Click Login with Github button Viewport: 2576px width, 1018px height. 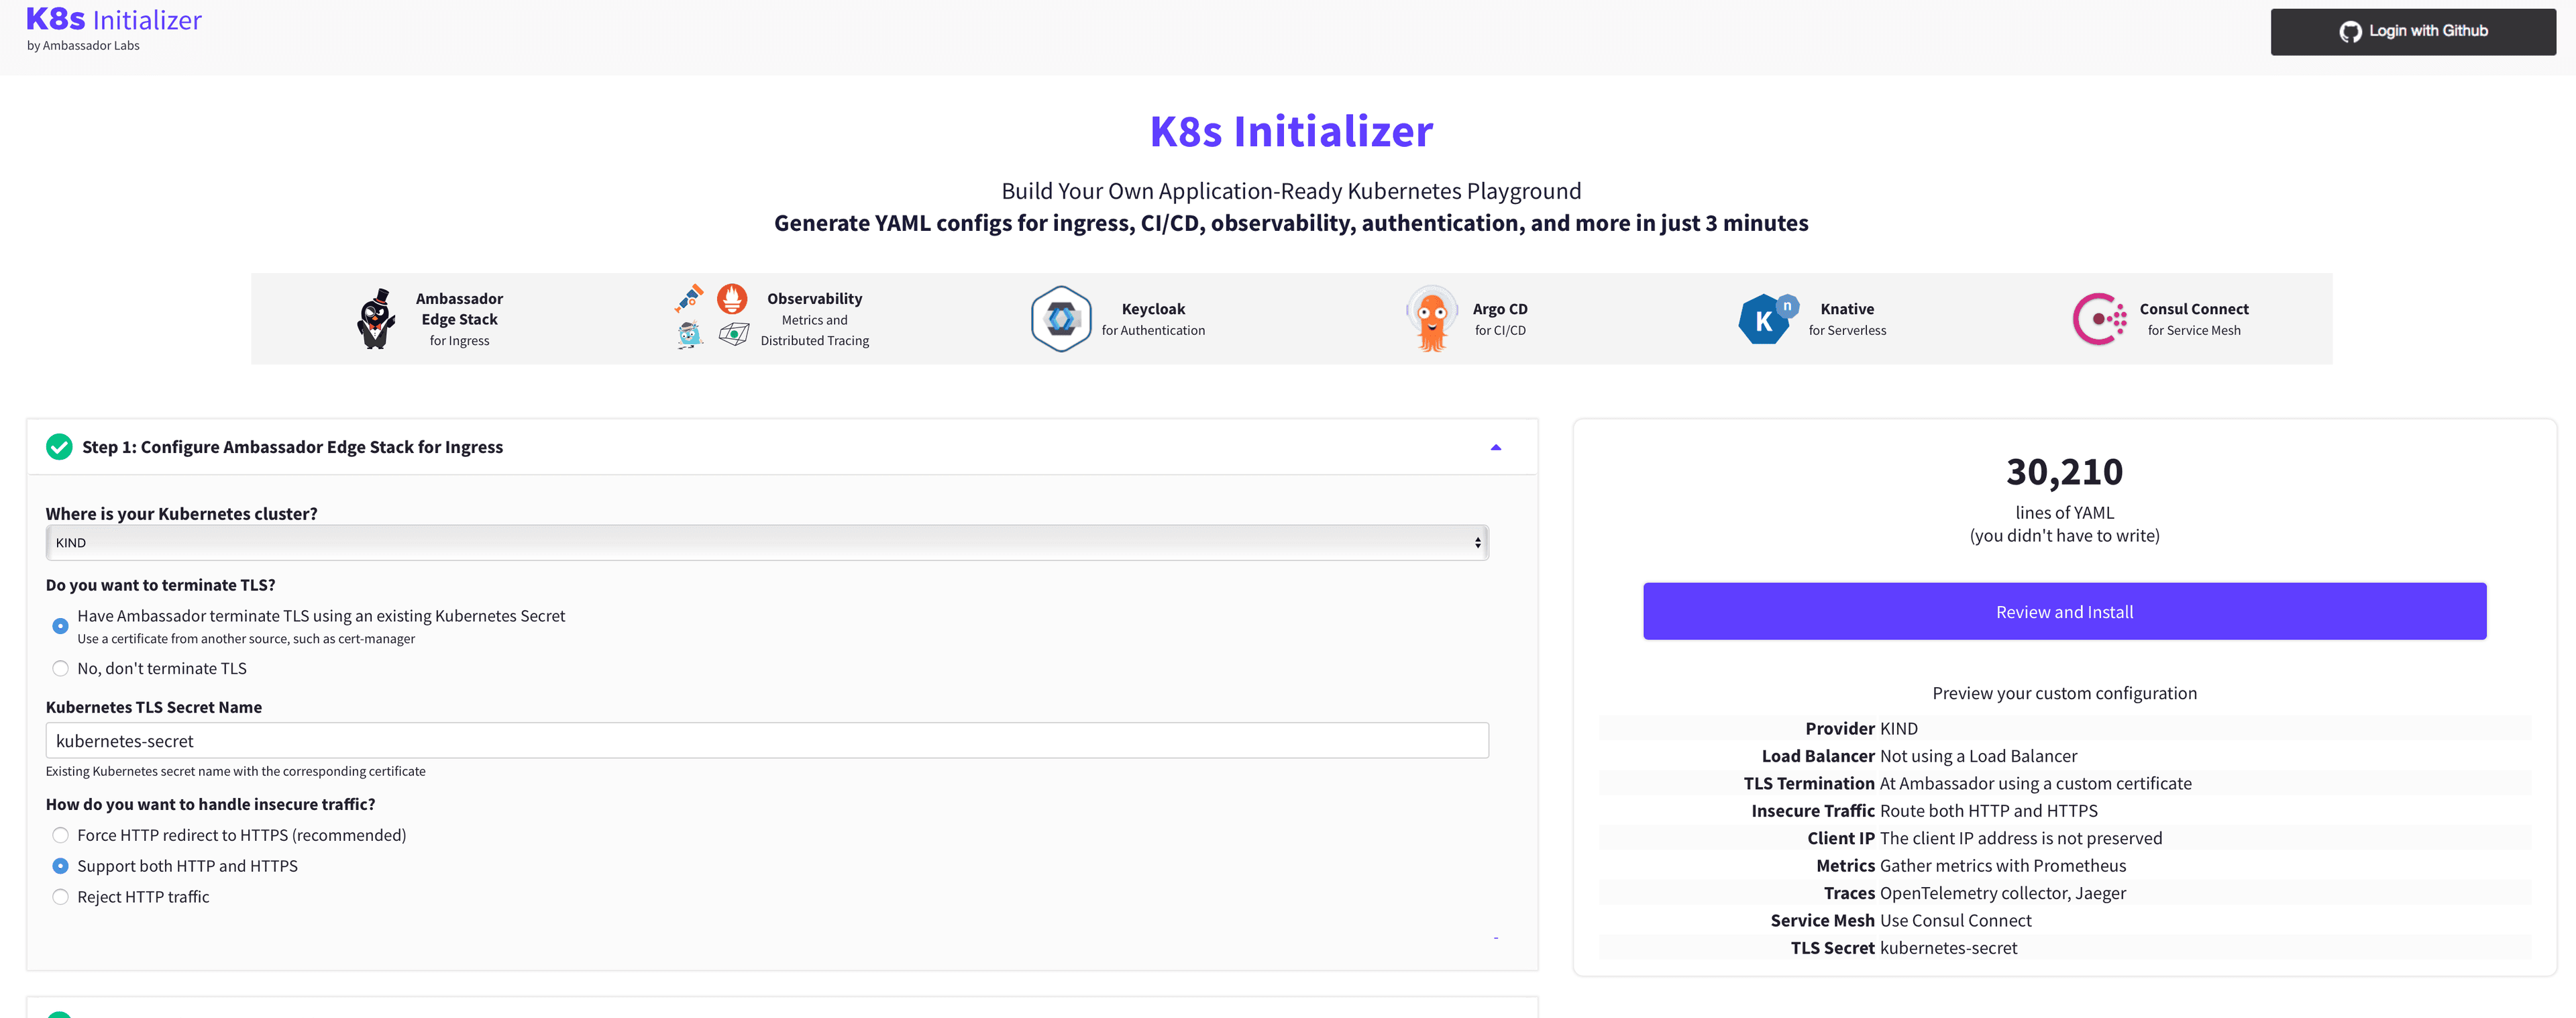point(2412,32)
